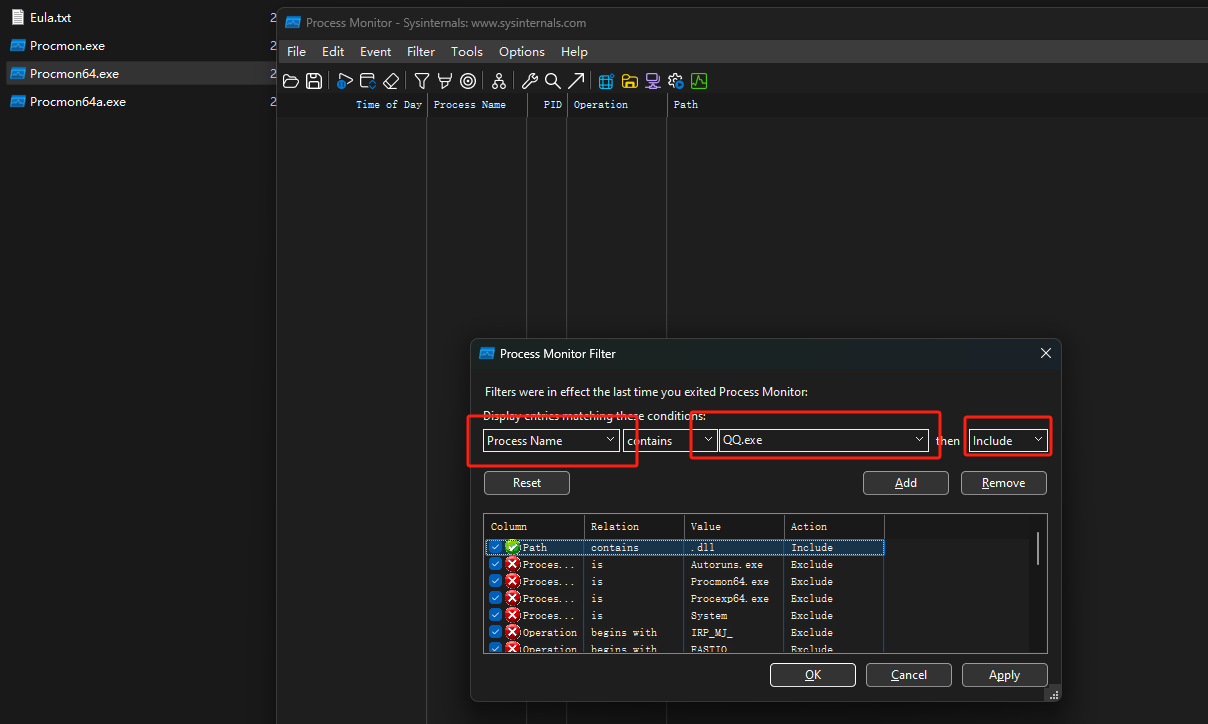Open filter dialog via funnel icon
This screenshot has height=724, width=1208.
click(422, 81)
